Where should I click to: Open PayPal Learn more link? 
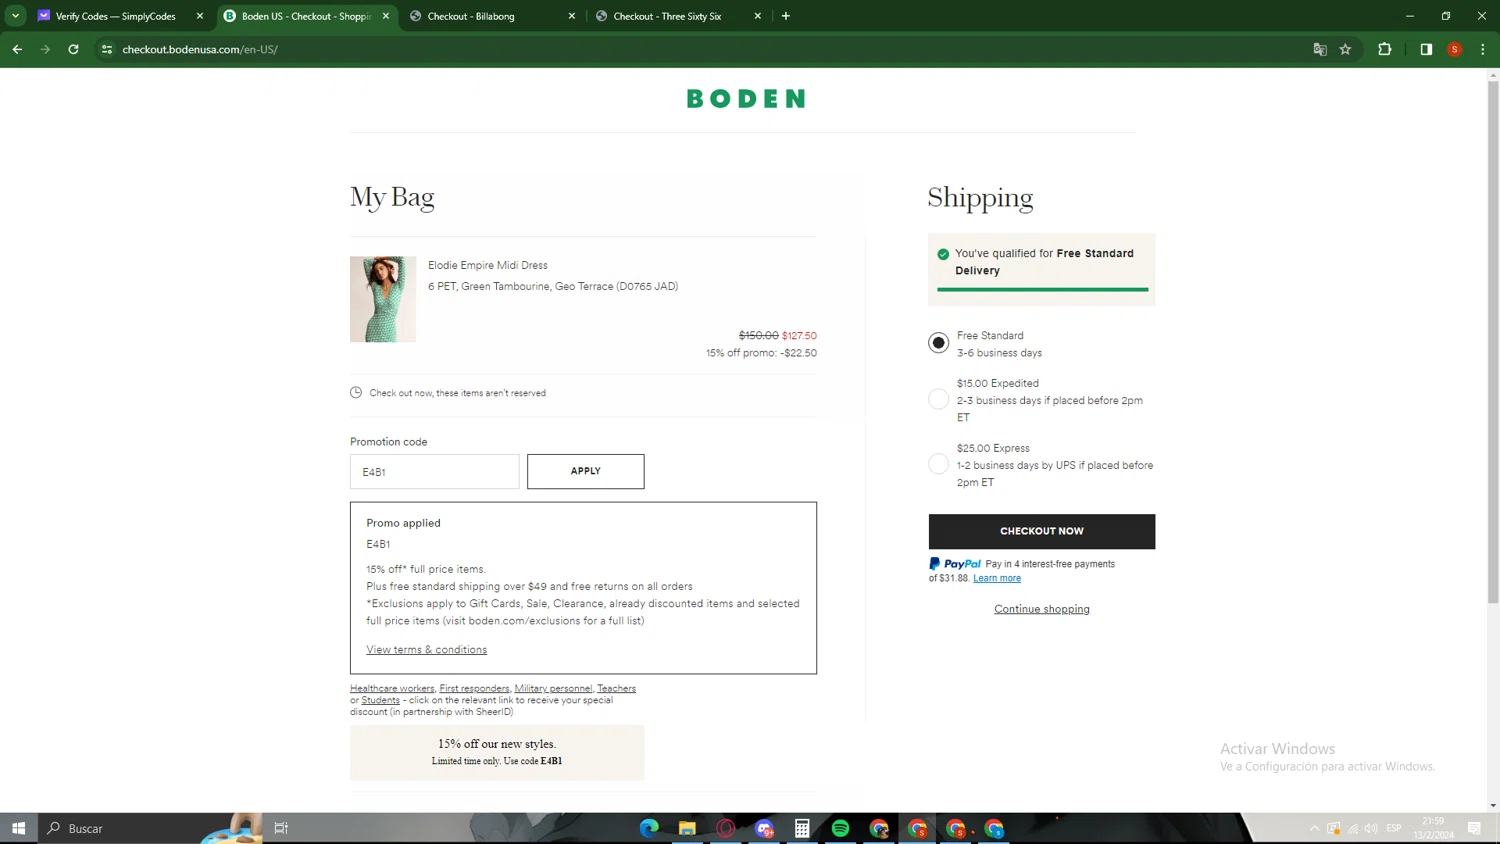[997, 578]
